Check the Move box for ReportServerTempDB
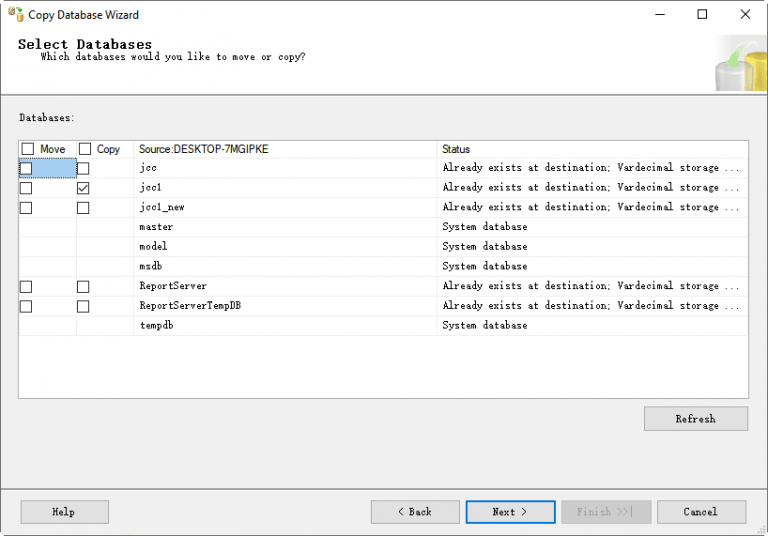 click(26, 306)
